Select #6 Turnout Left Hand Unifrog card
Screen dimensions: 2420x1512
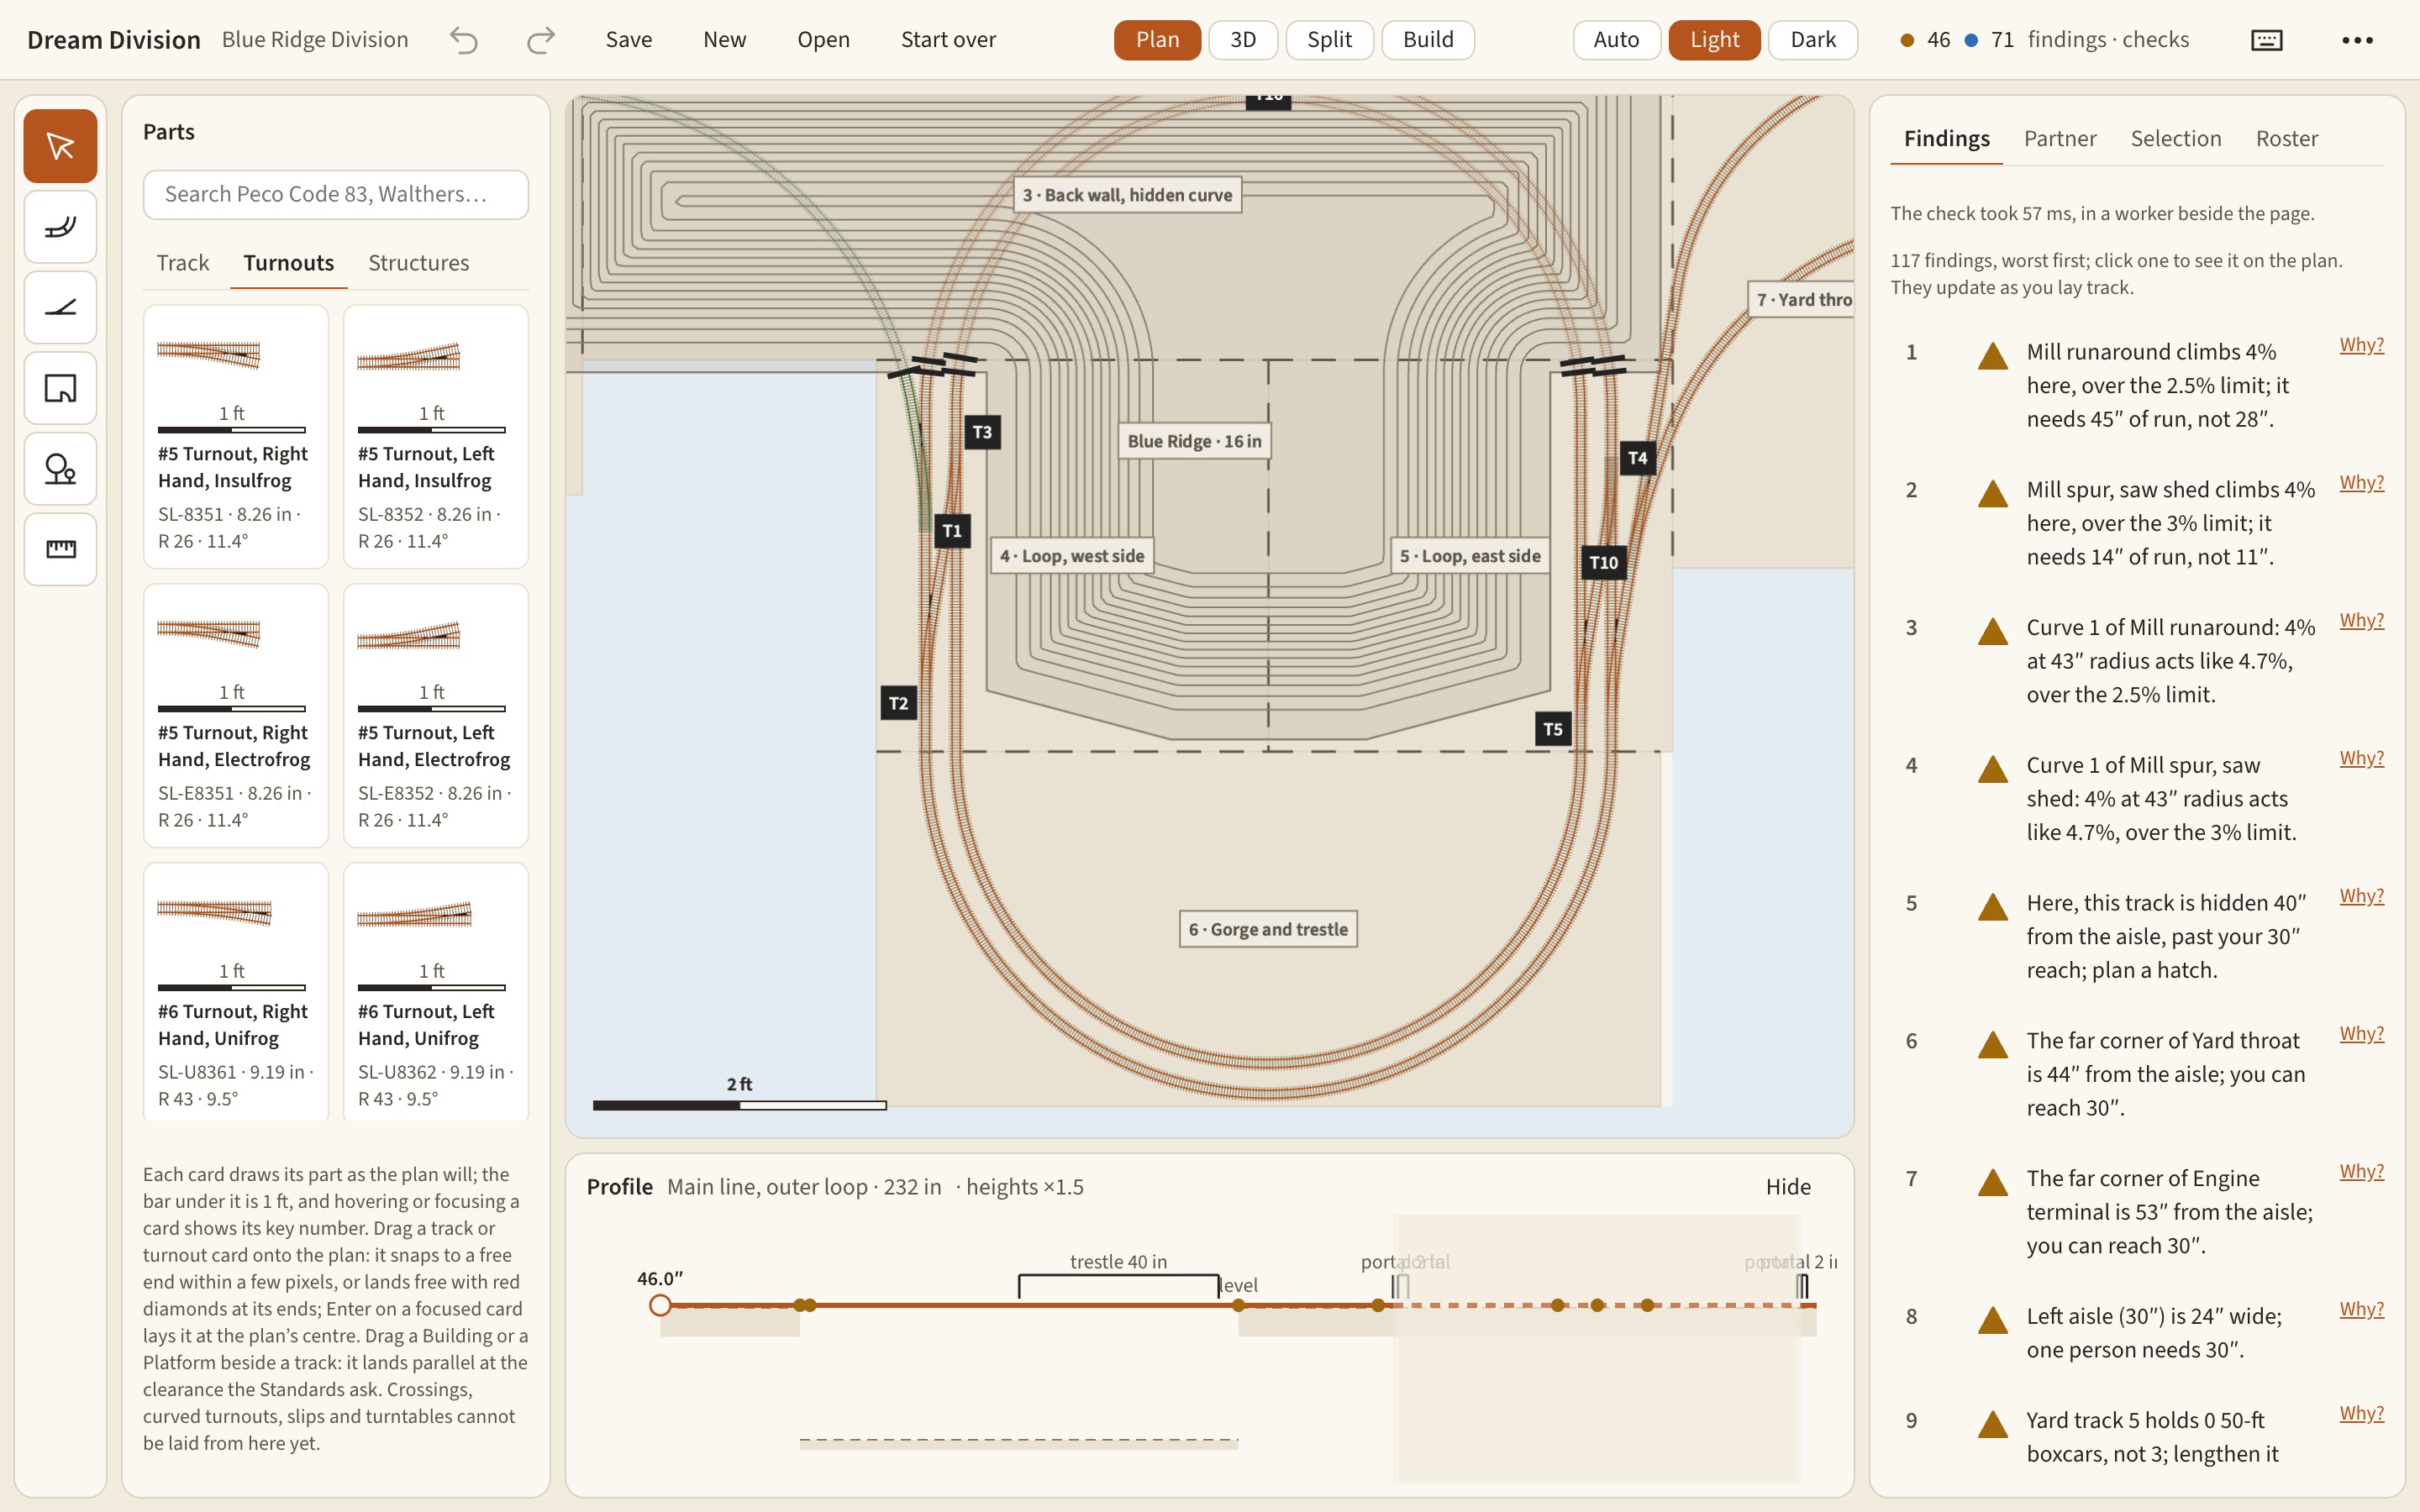[x=436, y=992]
